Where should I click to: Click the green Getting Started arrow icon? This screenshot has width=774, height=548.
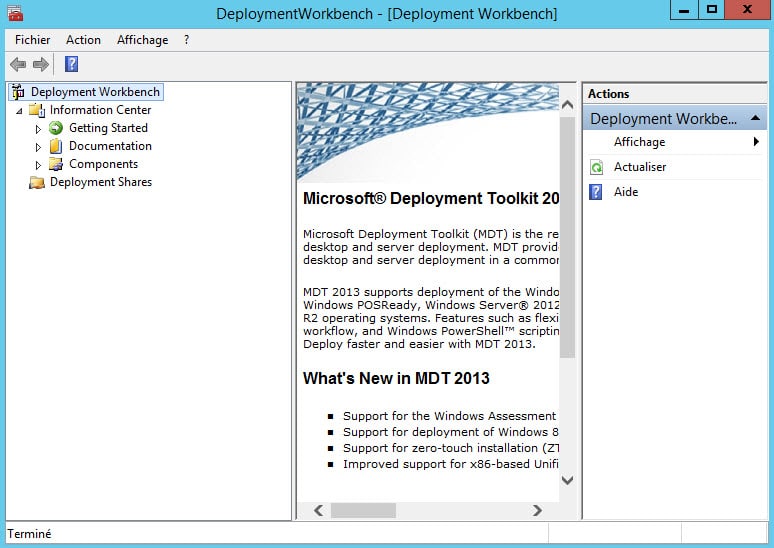[x=56, y=128]
